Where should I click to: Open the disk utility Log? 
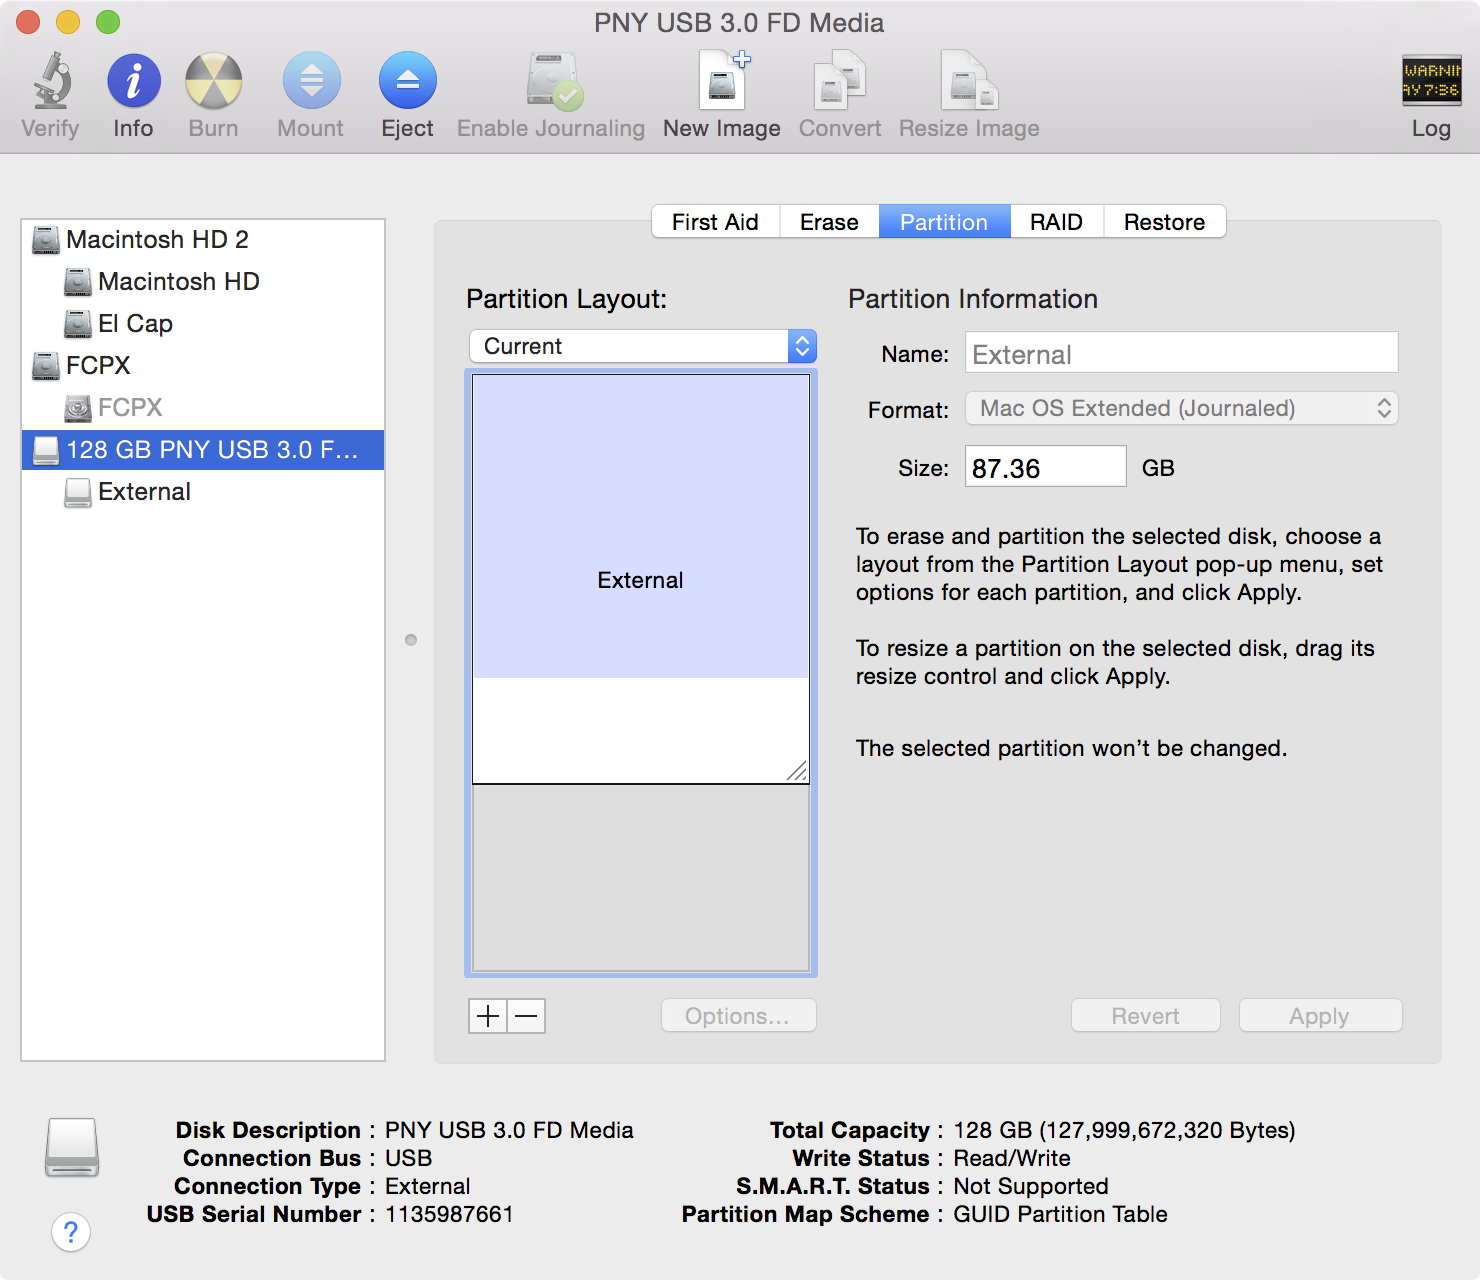tap(1431, 90)
